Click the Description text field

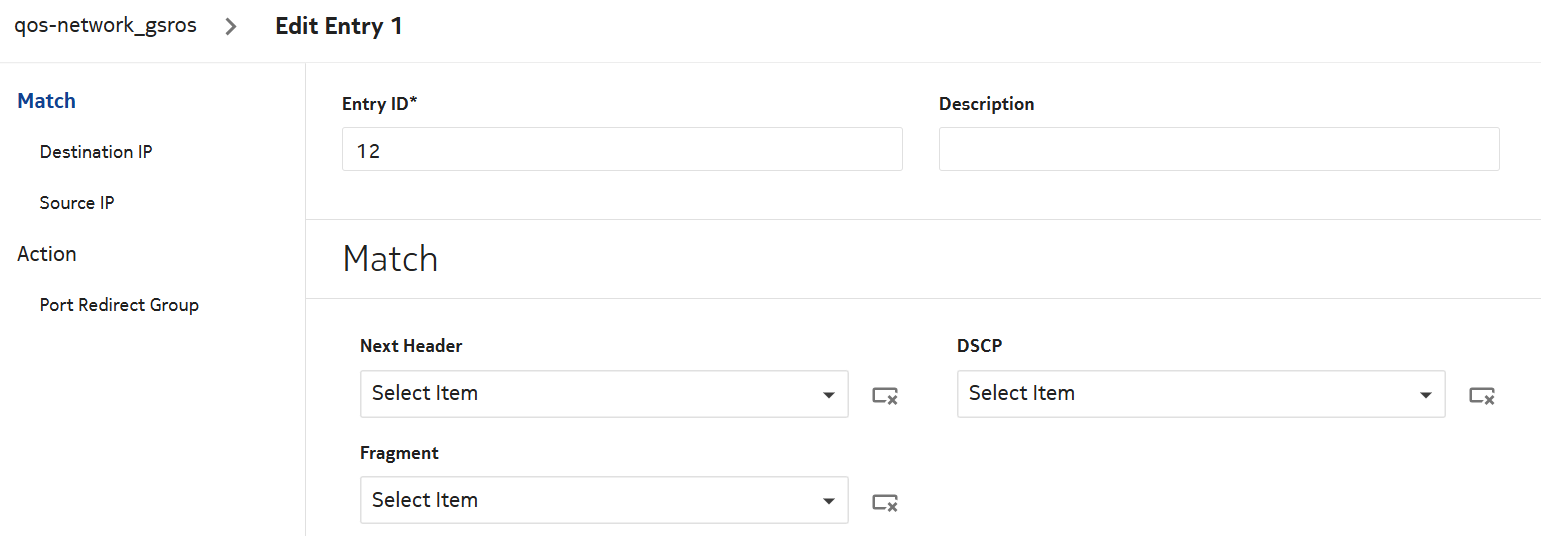[x=1218, y=149]
